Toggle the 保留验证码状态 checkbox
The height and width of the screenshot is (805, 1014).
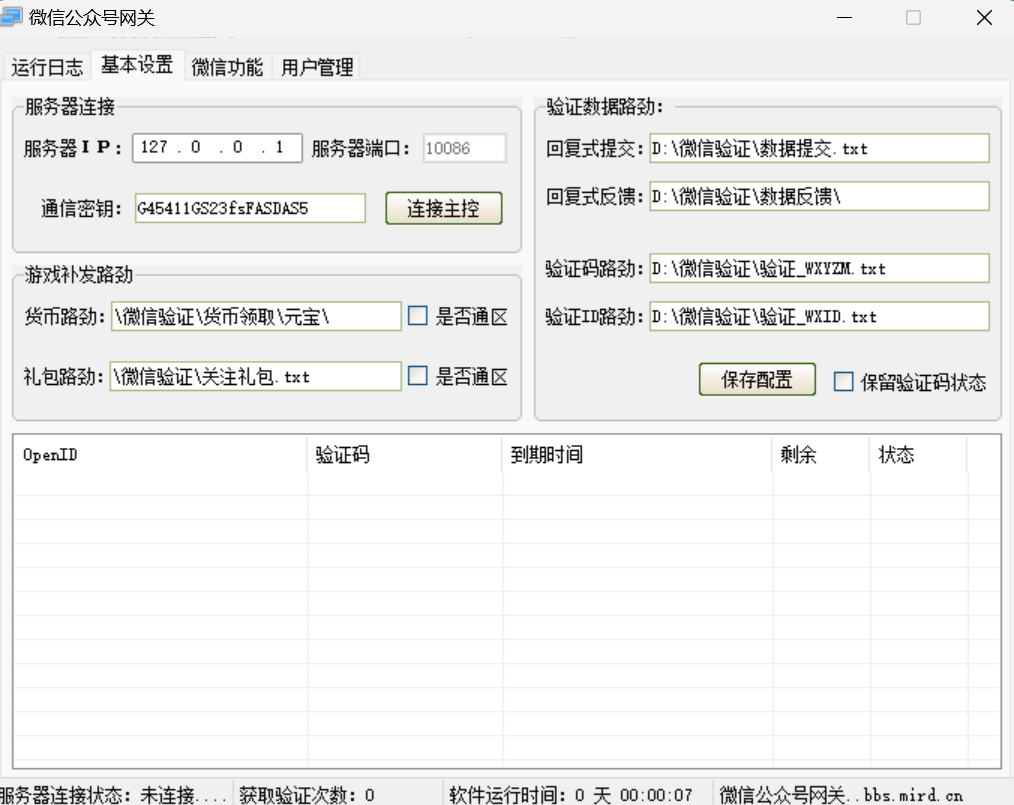[843, 381]
